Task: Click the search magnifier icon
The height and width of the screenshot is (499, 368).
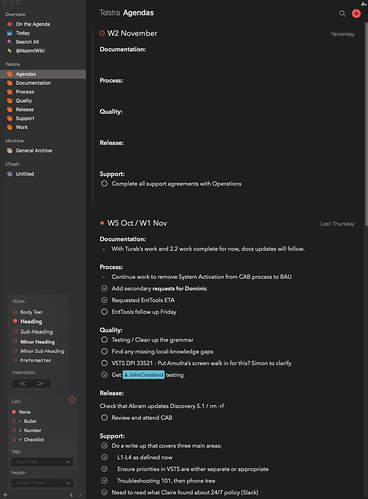Action: coord(342,13)
